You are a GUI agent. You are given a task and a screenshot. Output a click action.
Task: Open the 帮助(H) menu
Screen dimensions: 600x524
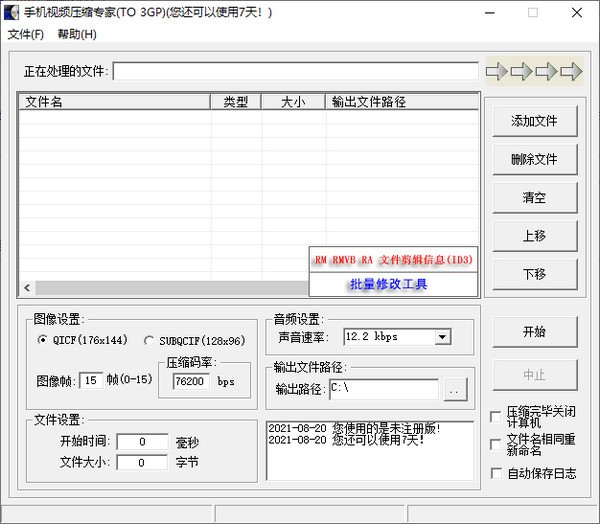(x=77, y=34)
